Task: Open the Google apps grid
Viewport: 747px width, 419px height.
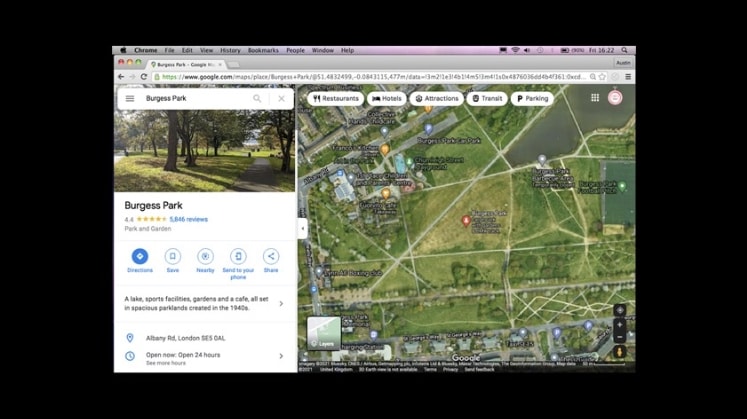Action: tap(595, 98)
